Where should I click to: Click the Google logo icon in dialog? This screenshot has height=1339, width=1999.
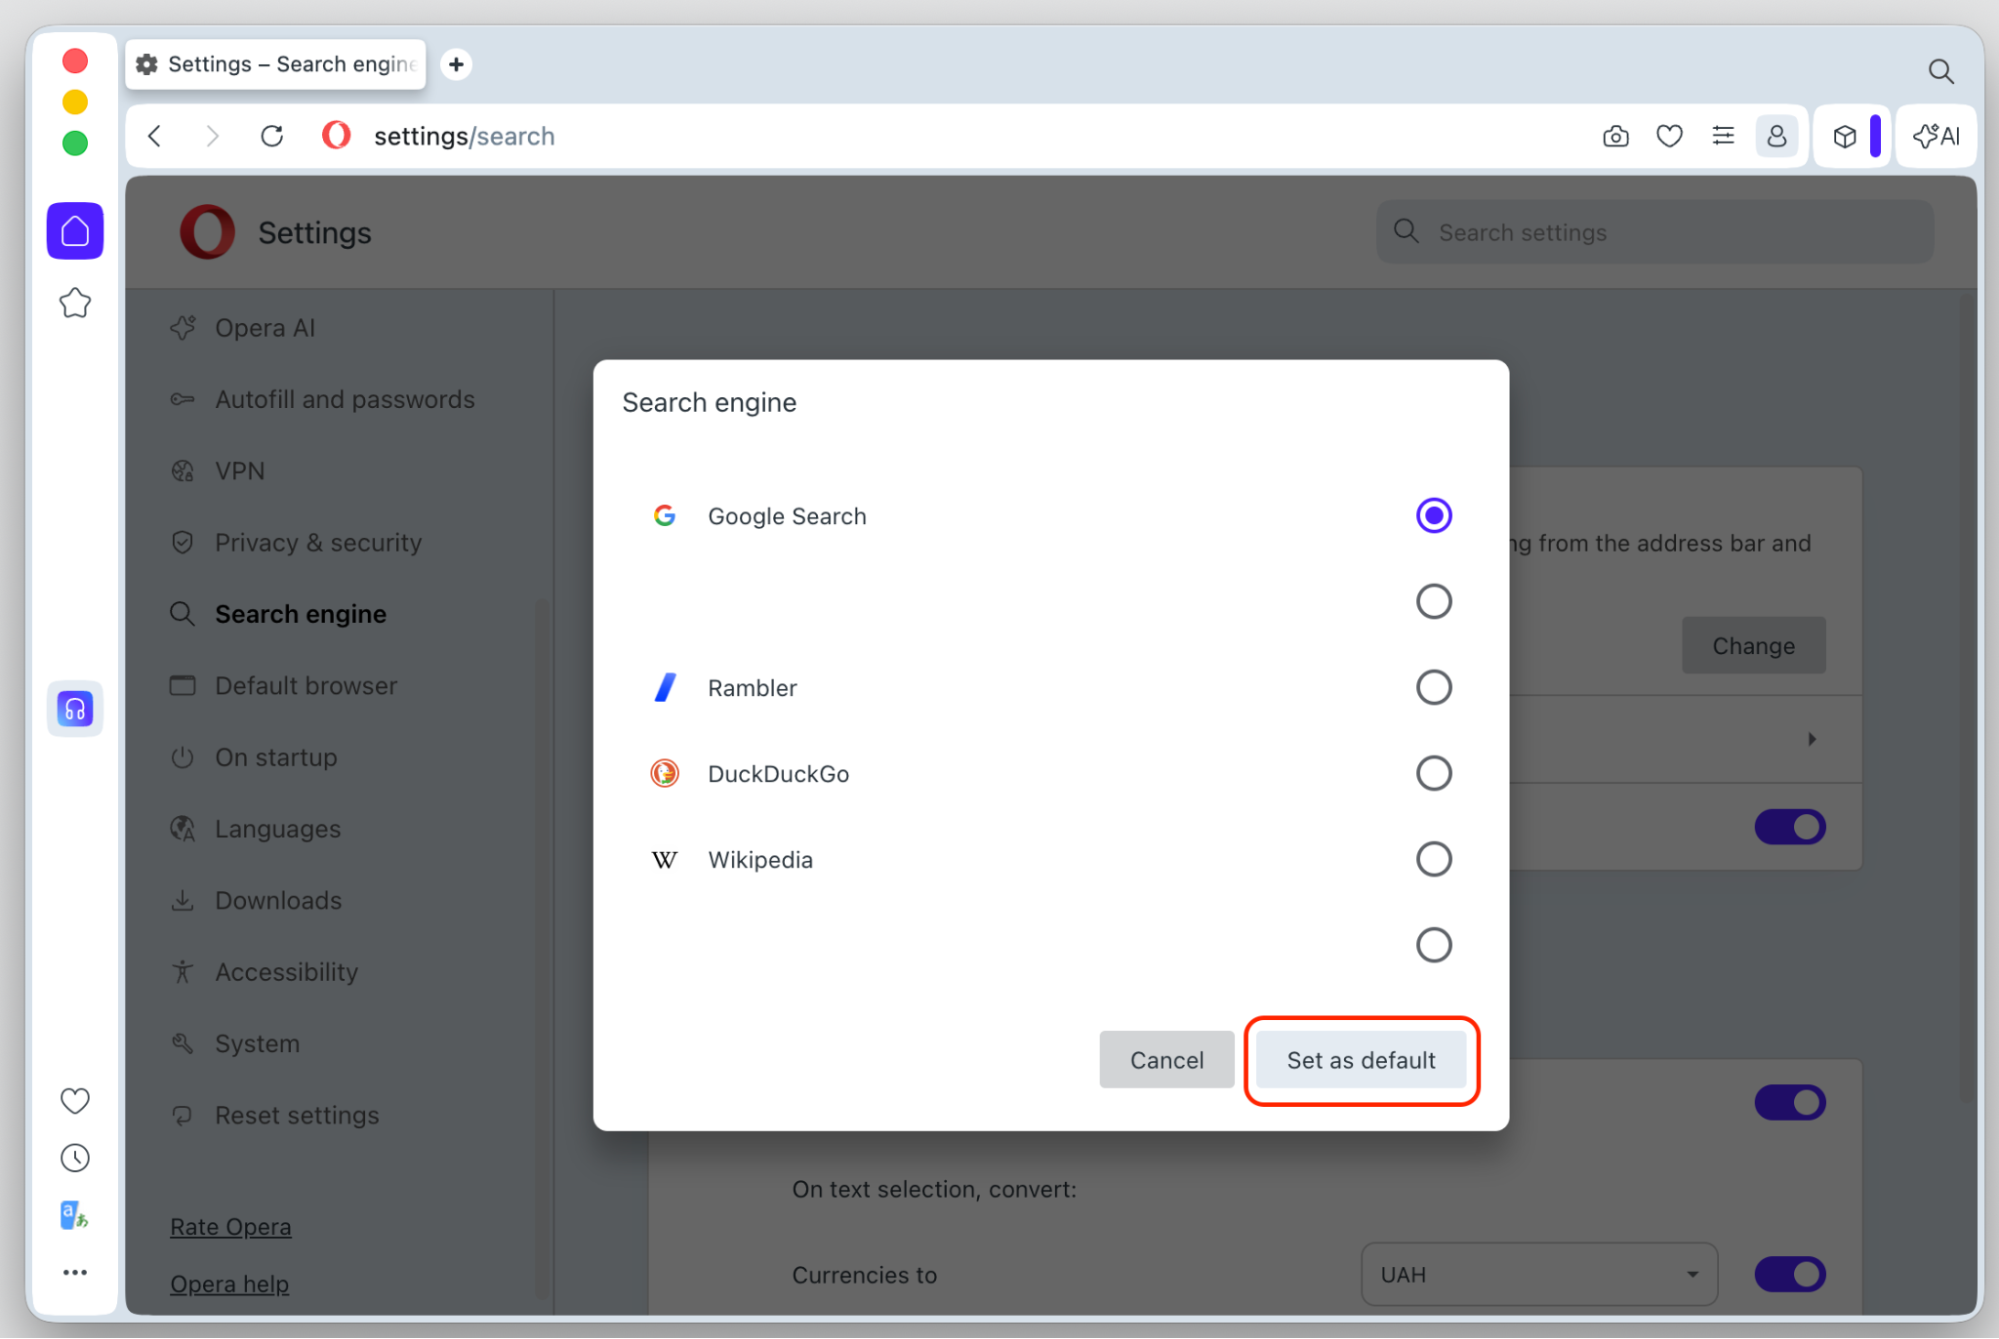click(665, 516)
